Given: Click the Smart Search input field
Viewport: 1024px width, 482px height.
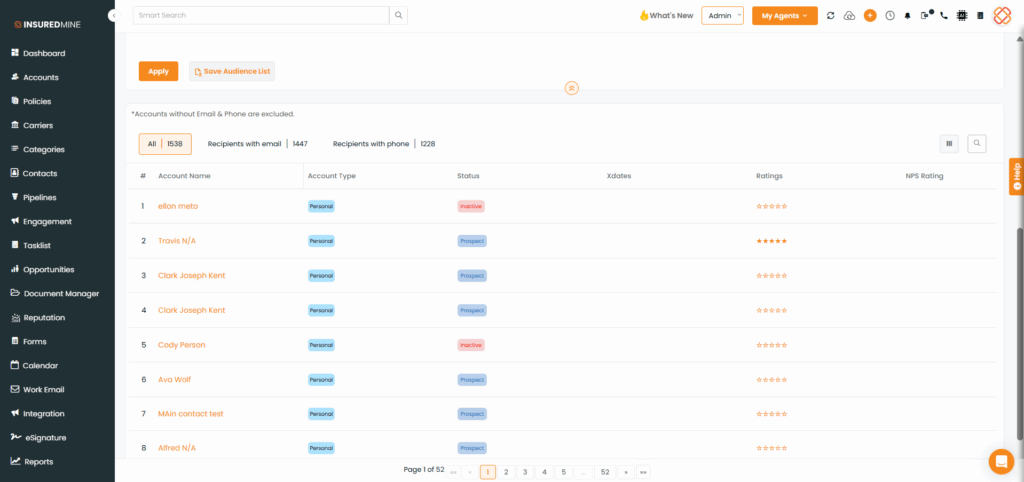Looking at the screenshot, I should coord(260,16).
